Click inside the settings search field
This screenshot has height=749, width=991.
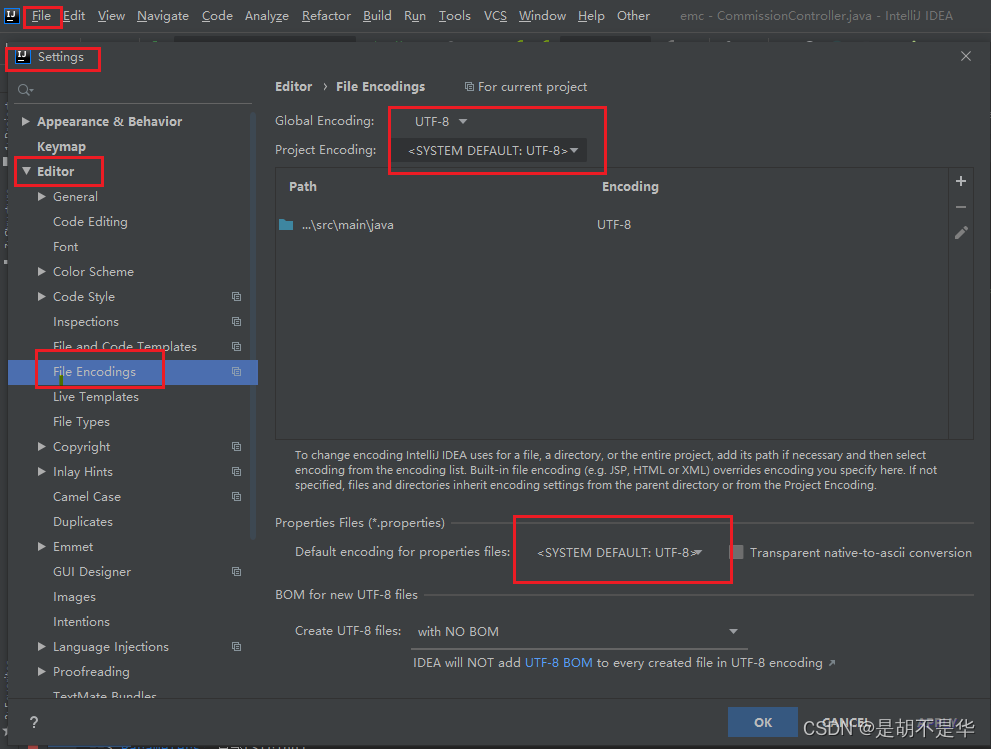(133, 90)
